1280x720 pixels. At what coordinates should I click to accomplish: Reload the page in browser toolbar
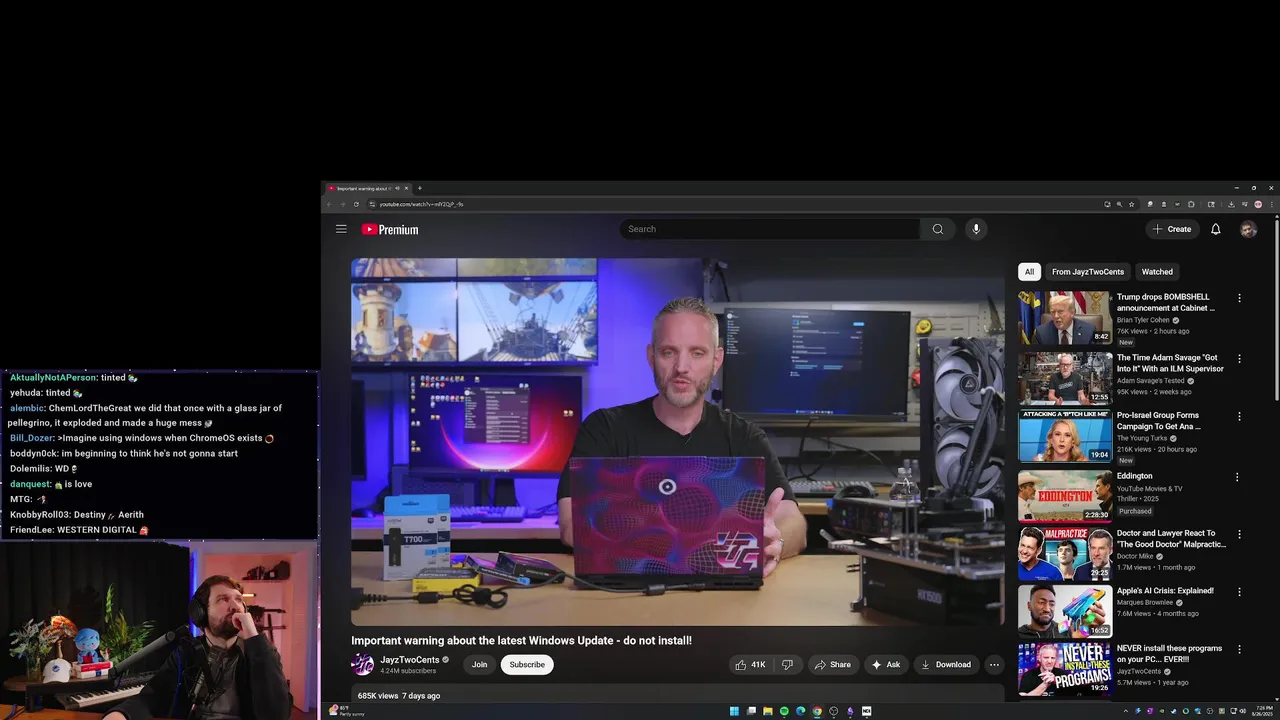(x=356, y=204)
